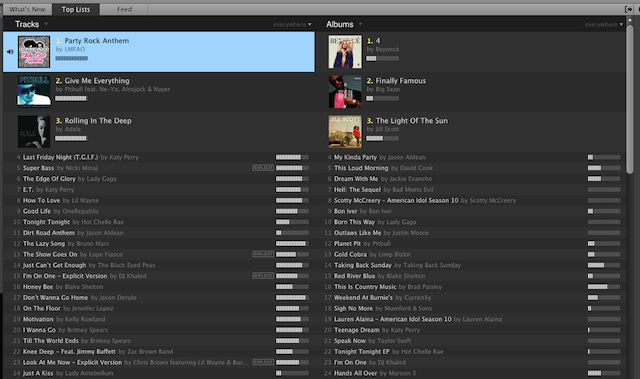
Task: Select track 'Honey Bee'
Action: 38,287
